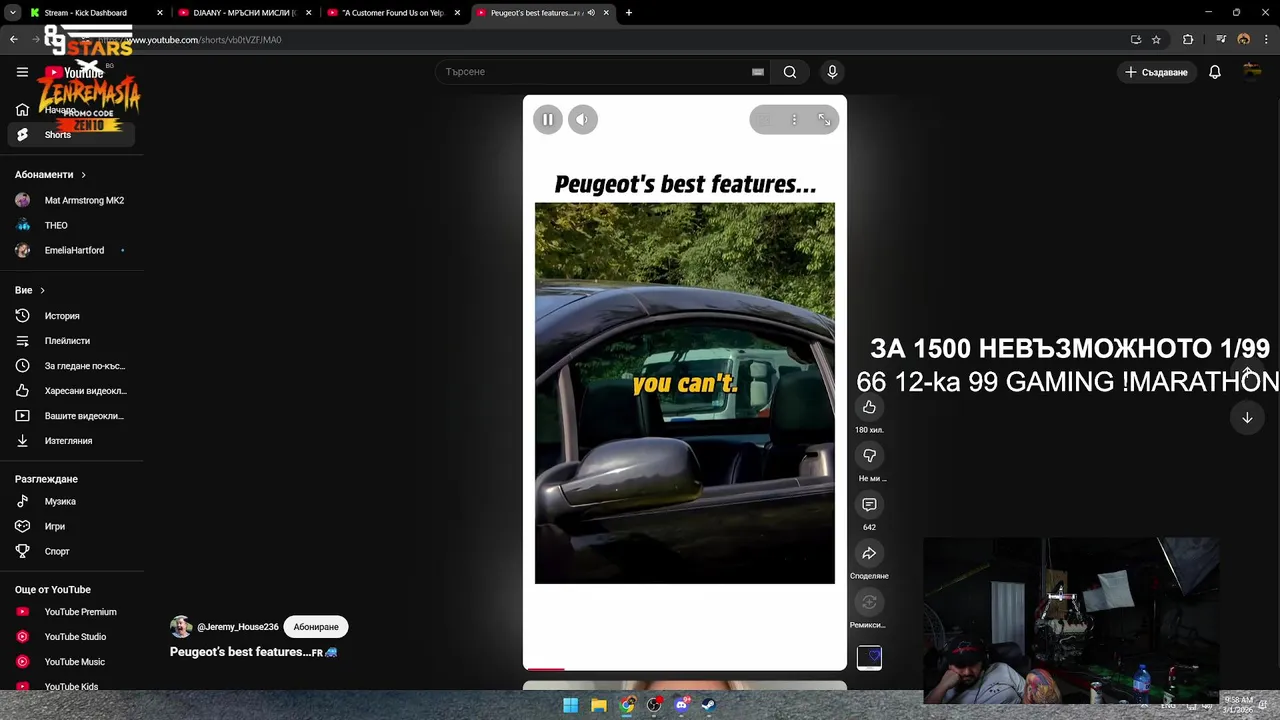Share the short via arrow icon
Viewport: 1280px width, 720px height.
pyautogui.click(x=869, y=554)
